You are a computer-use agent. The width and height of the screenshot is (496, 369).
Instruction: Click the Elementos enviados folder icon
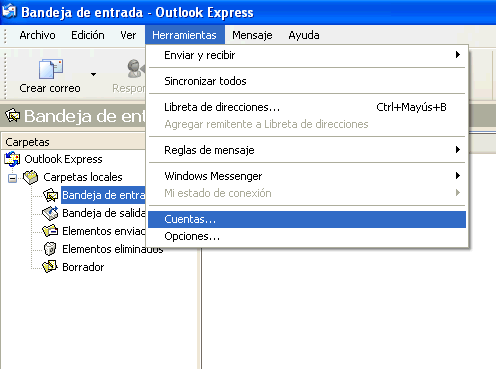50,231
